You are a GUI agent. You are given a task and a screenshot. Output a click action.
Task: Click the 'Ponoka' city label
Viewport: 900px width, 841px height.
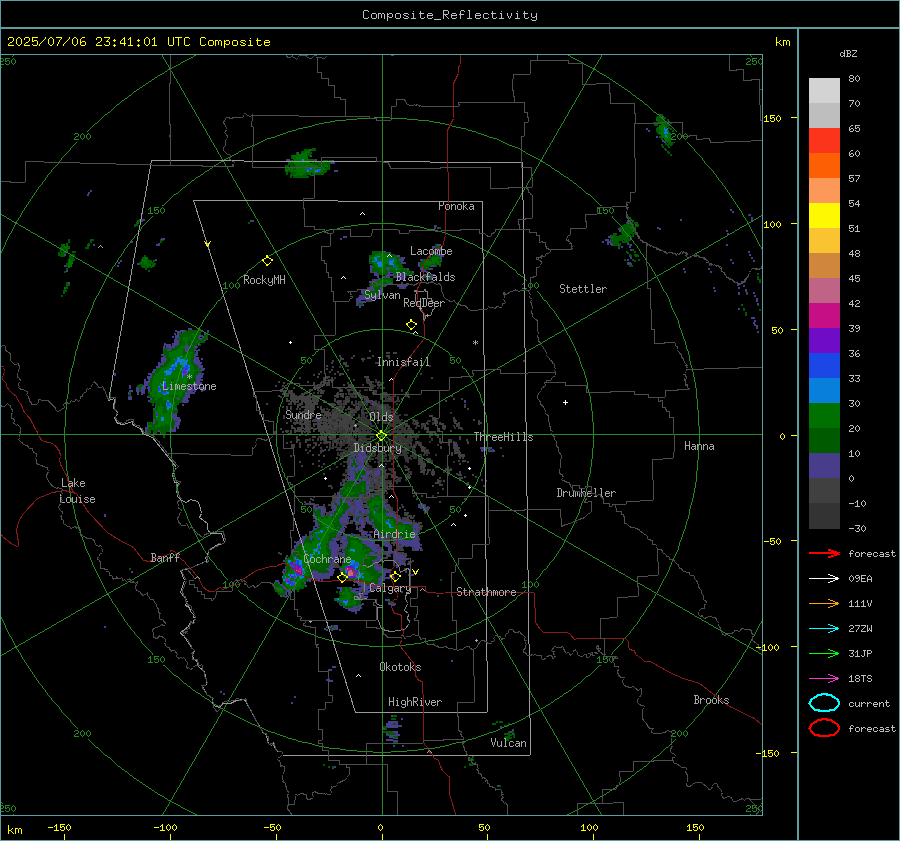(x=456, y=206)
